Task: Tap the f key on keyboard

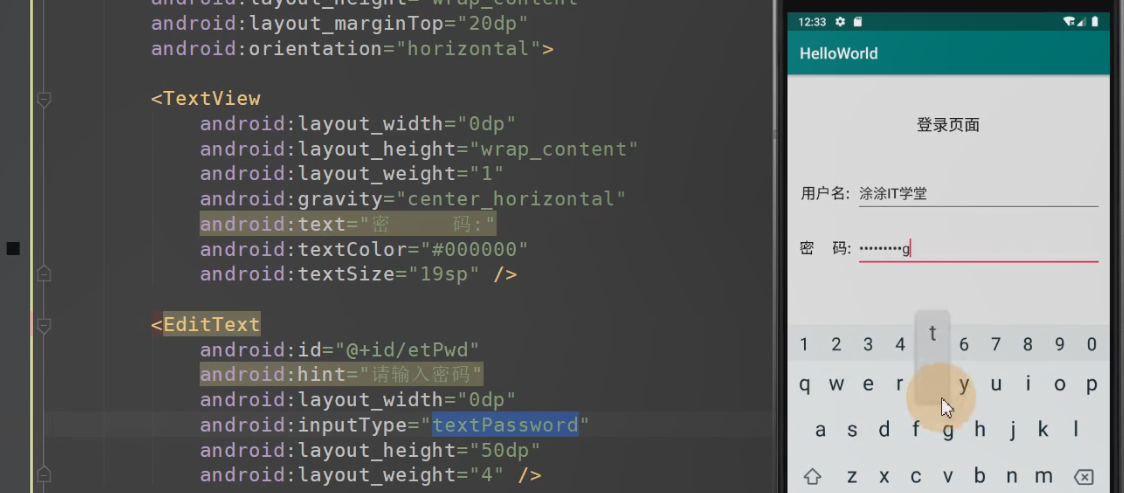Action: coord(915,430)
